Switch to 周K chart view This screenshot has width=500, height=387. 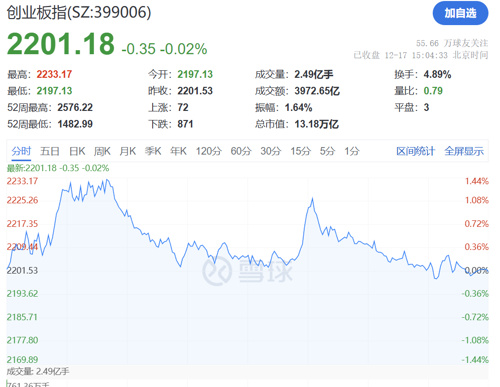click(x=102, y=151)
